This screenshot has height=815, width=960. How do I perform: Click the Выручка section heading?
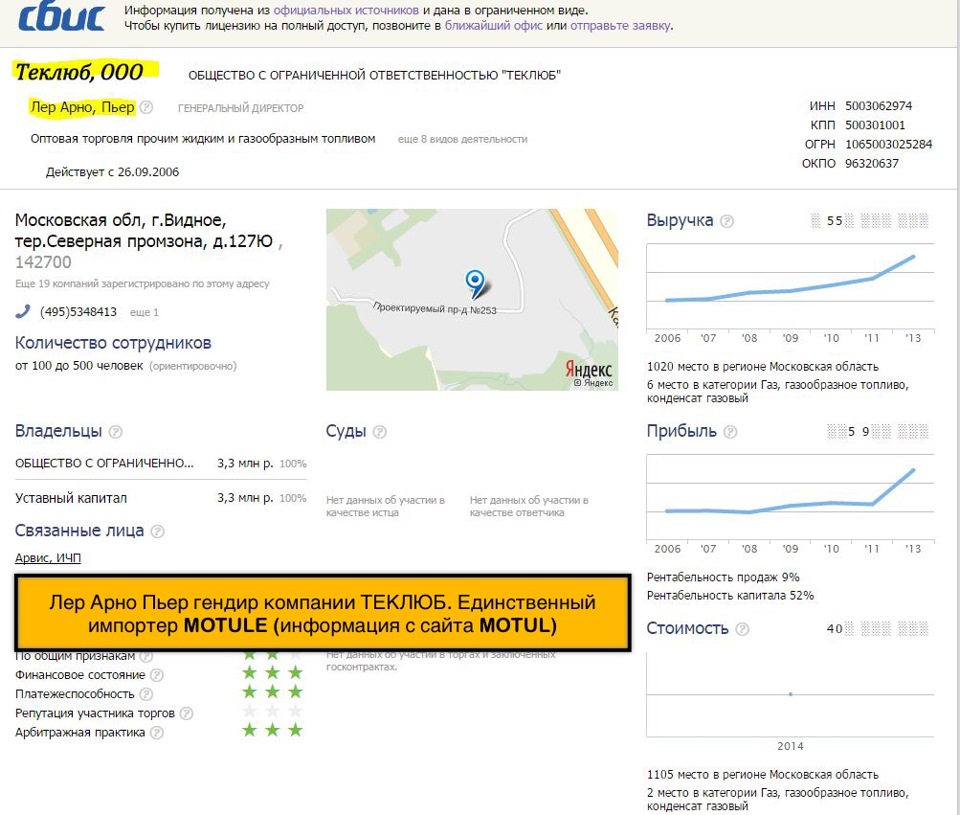point(680,220)
